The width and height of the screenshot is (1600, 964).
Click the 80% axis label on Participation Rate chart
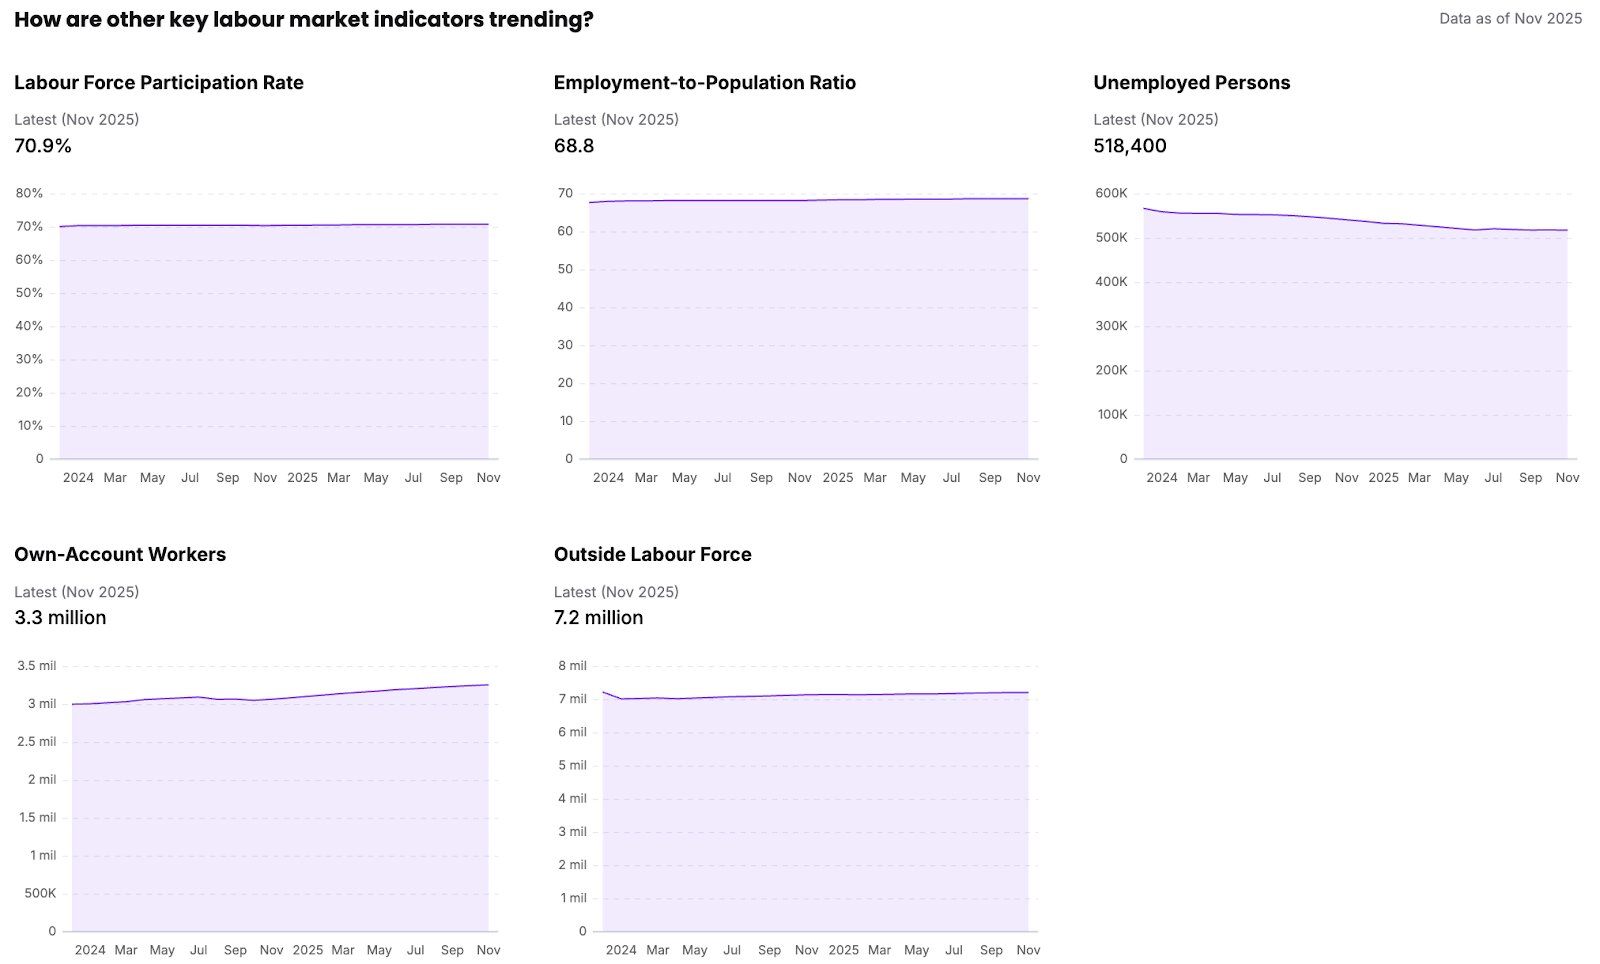point(29,193)
